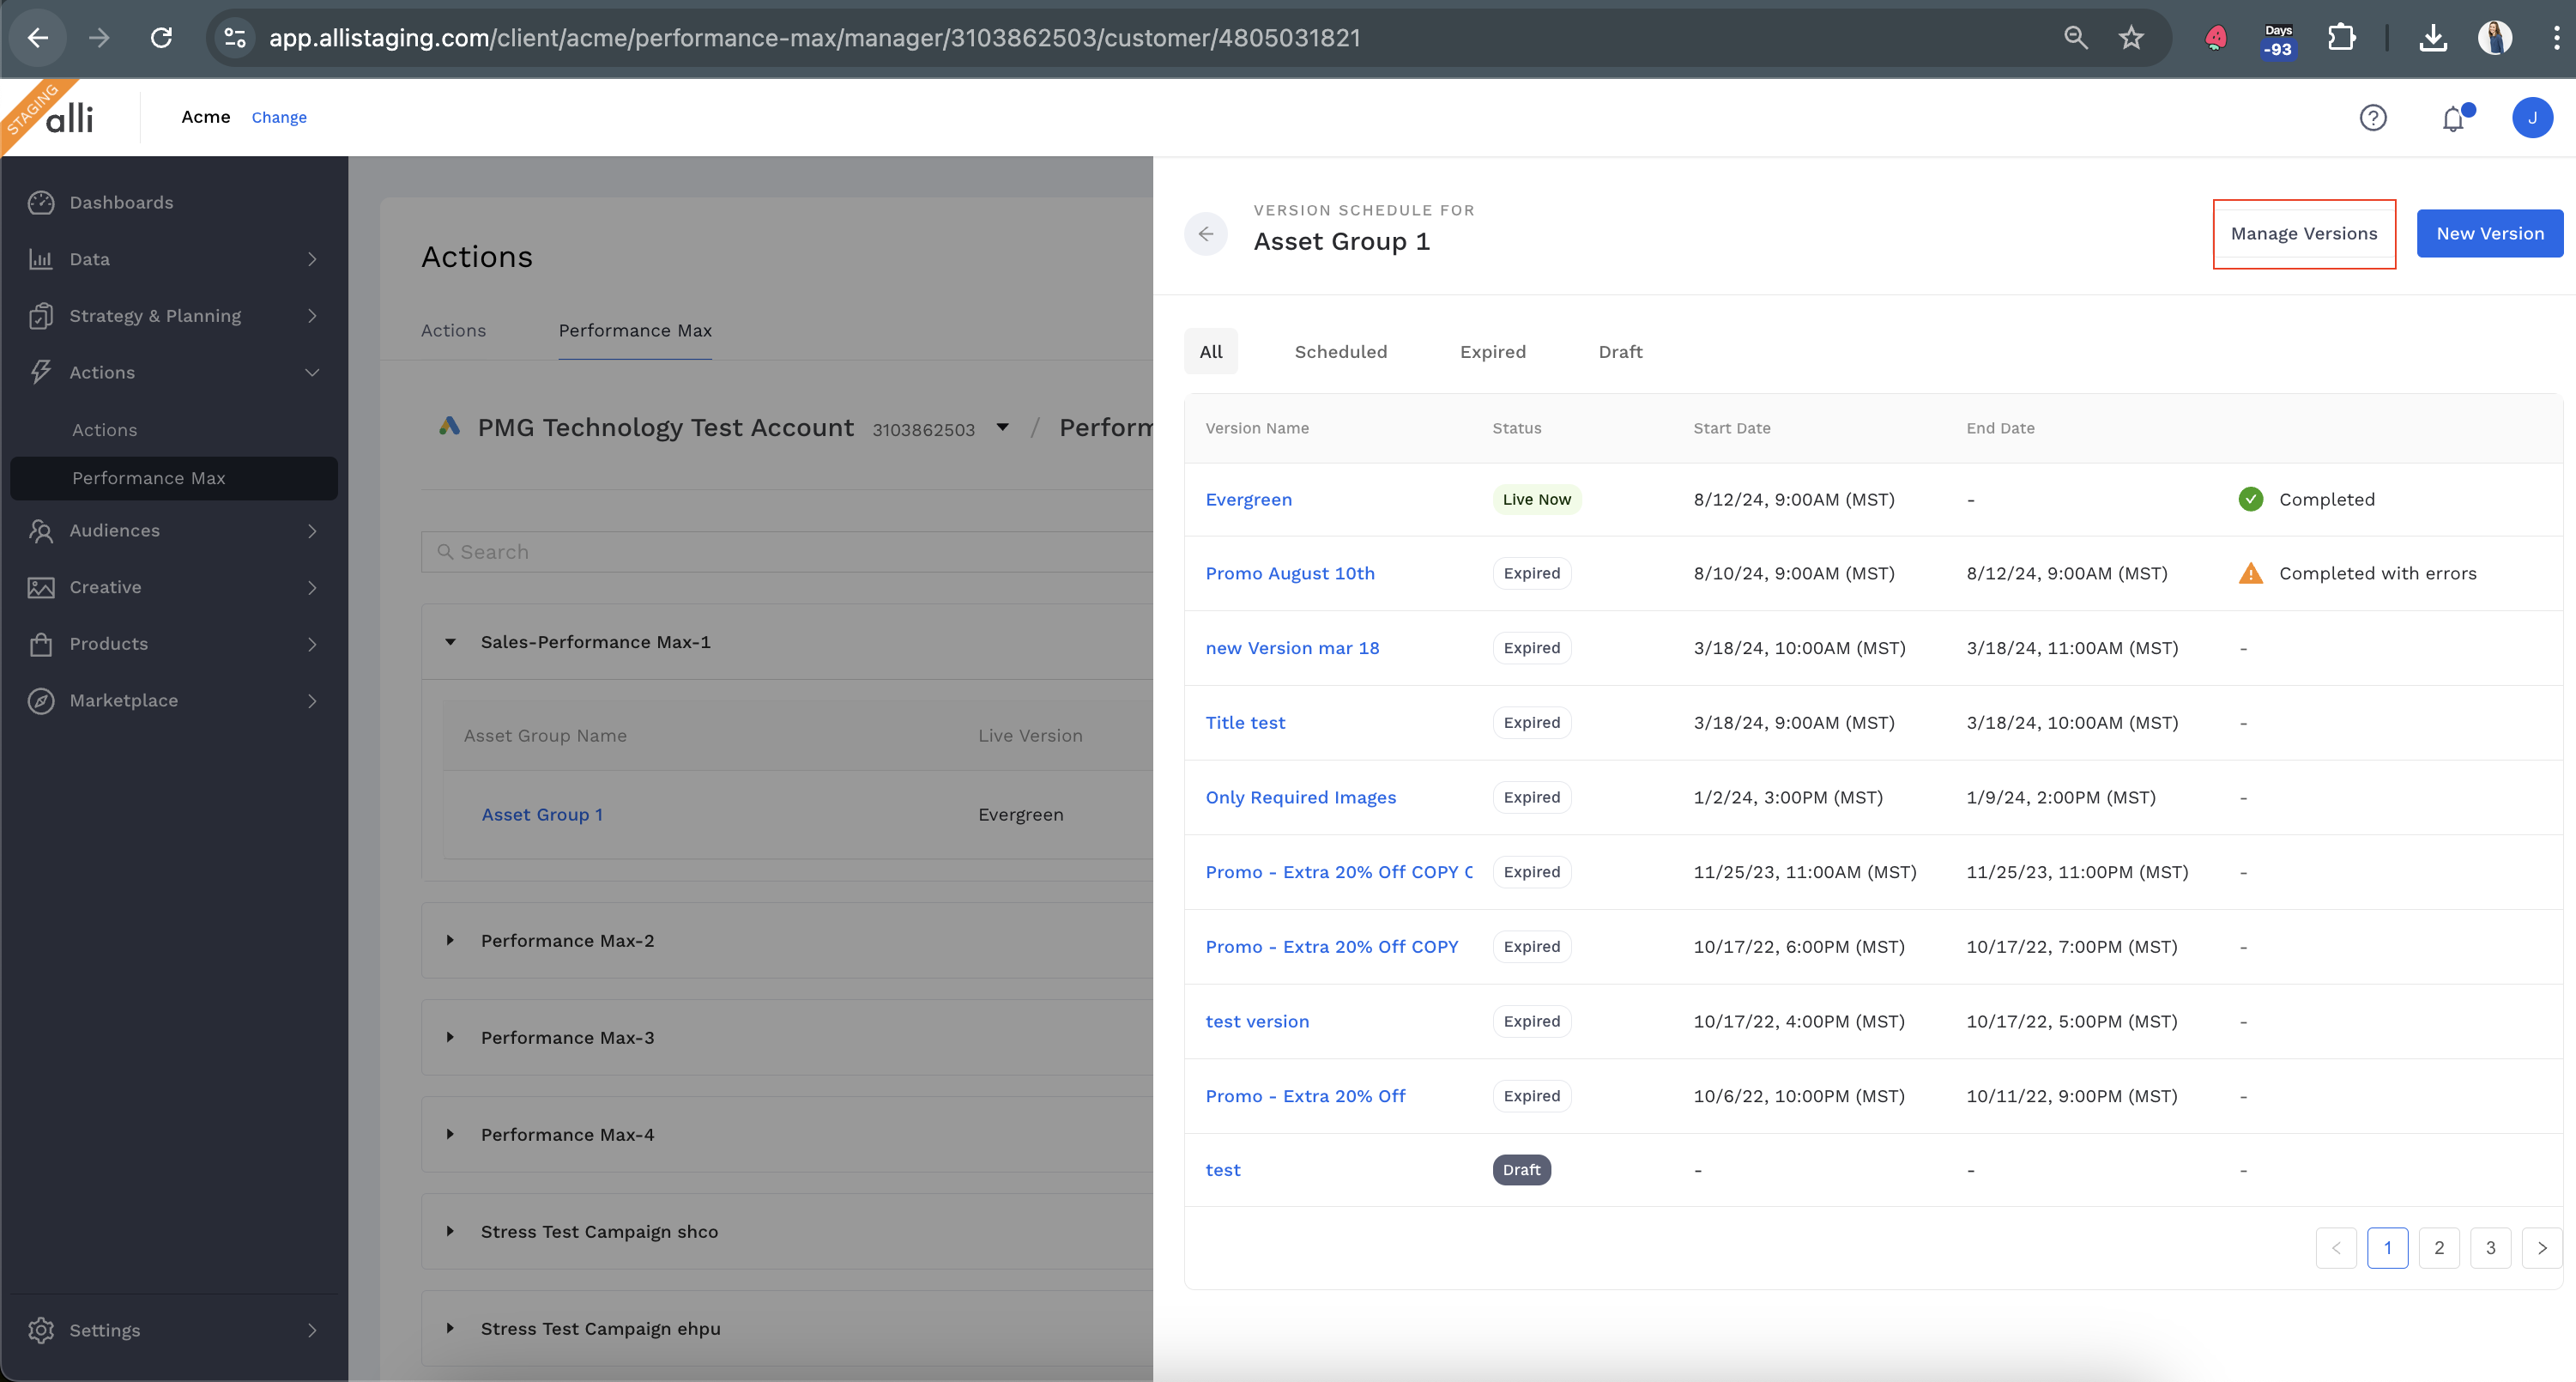Click the Settings gear in sidebar
Viewport: 2576px width, 1382px height.
coord(41,1329)
